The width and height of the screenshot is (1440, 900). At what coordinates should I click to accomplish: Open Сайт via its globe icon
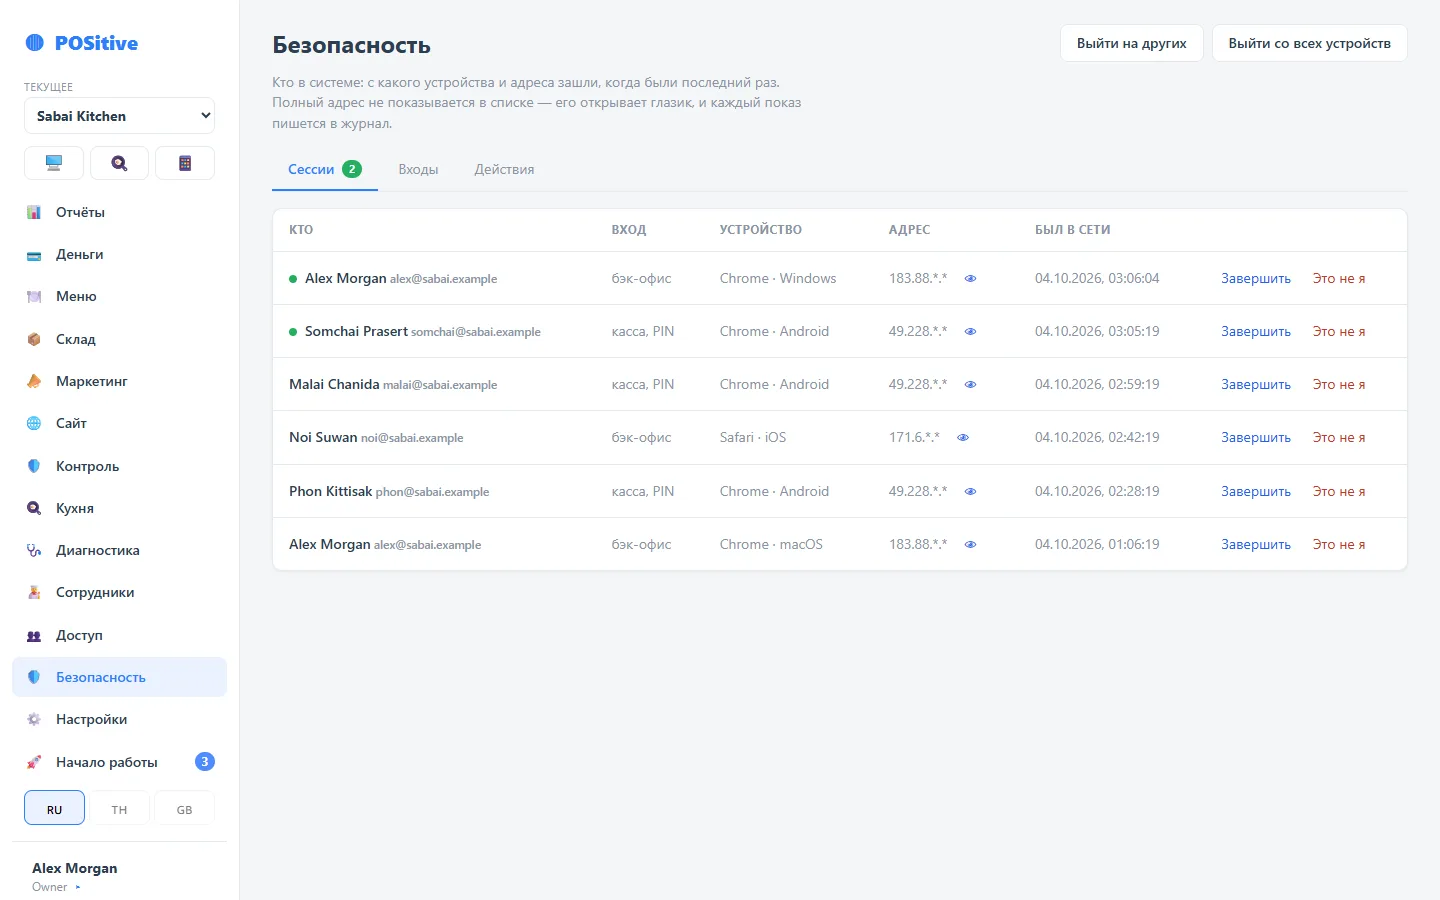coord(34,423)
